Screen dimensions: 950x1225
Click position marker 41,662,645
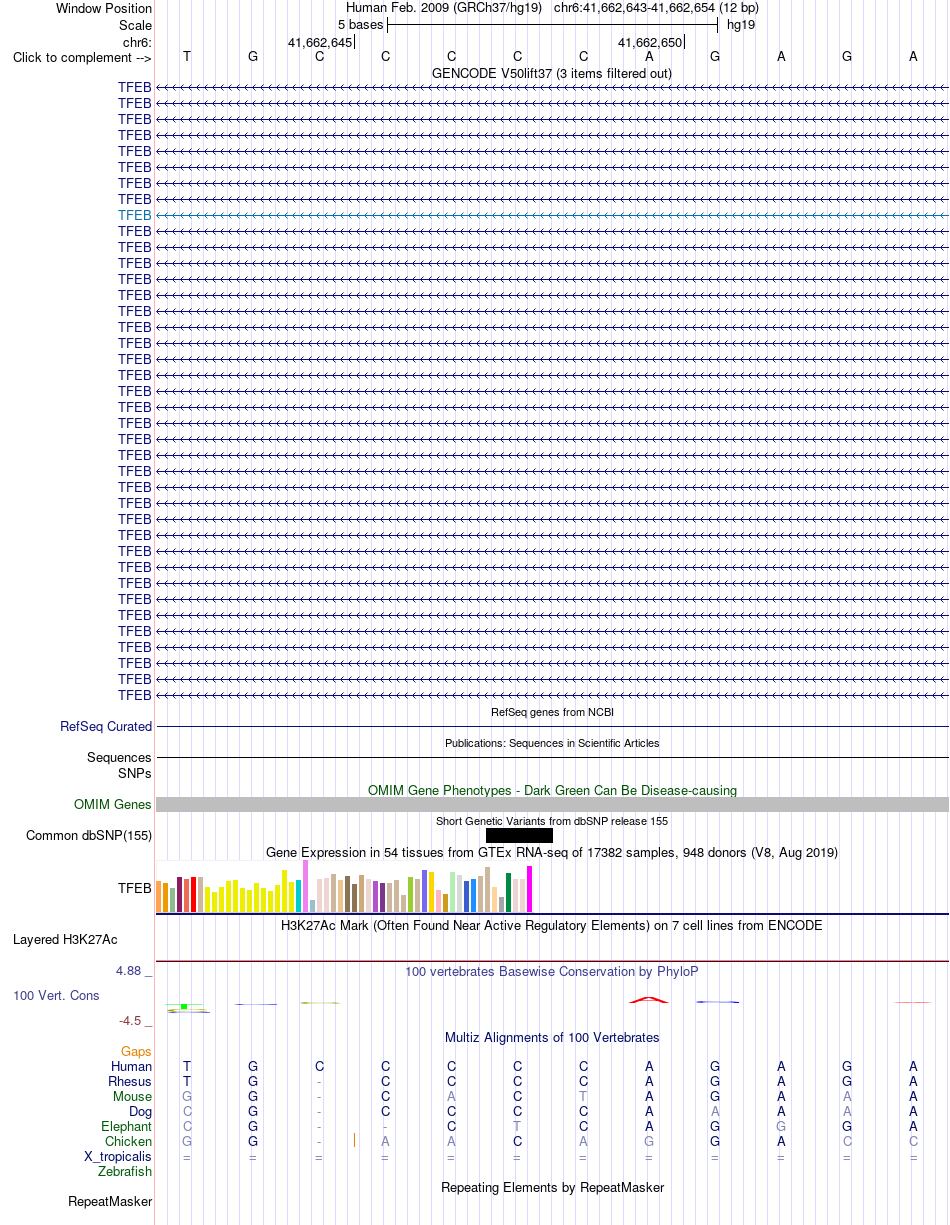click(320, 42)
